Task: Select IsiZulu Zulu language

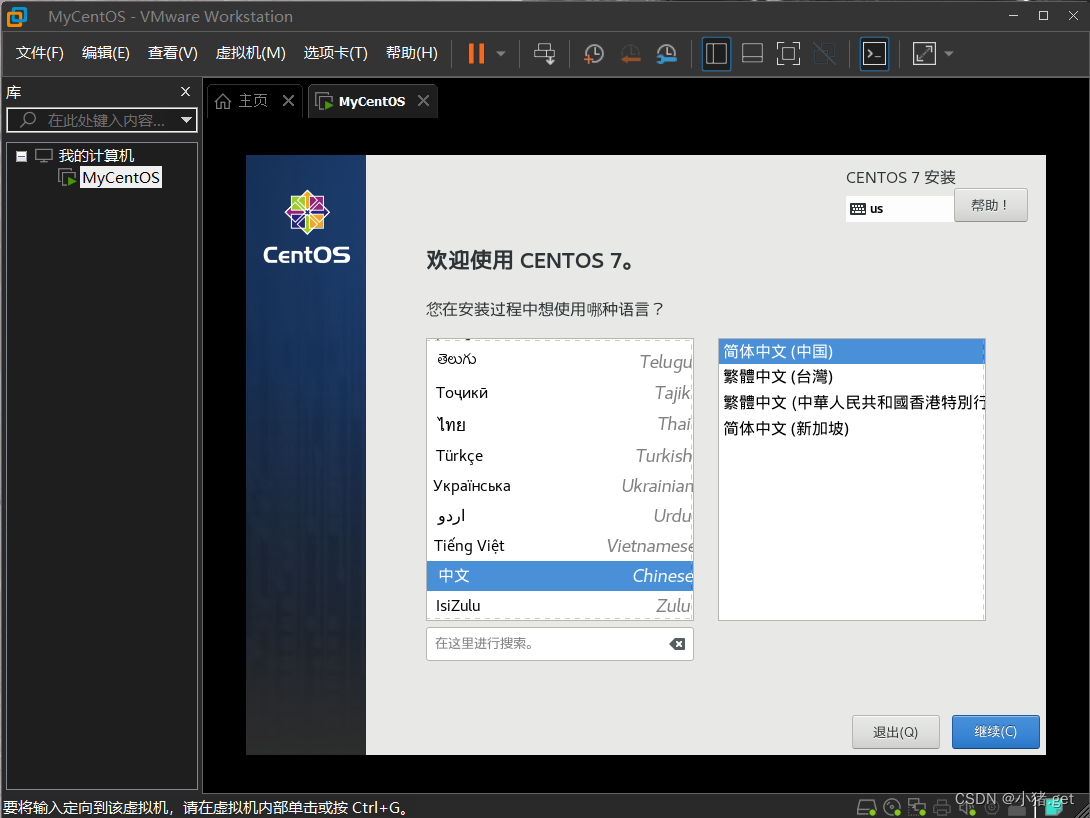Action: click(560, 605)
